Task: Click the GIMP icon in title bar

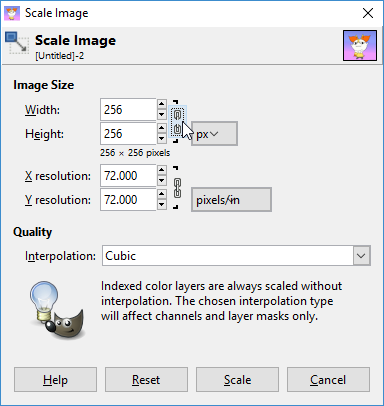Action: tap(12, 13)
